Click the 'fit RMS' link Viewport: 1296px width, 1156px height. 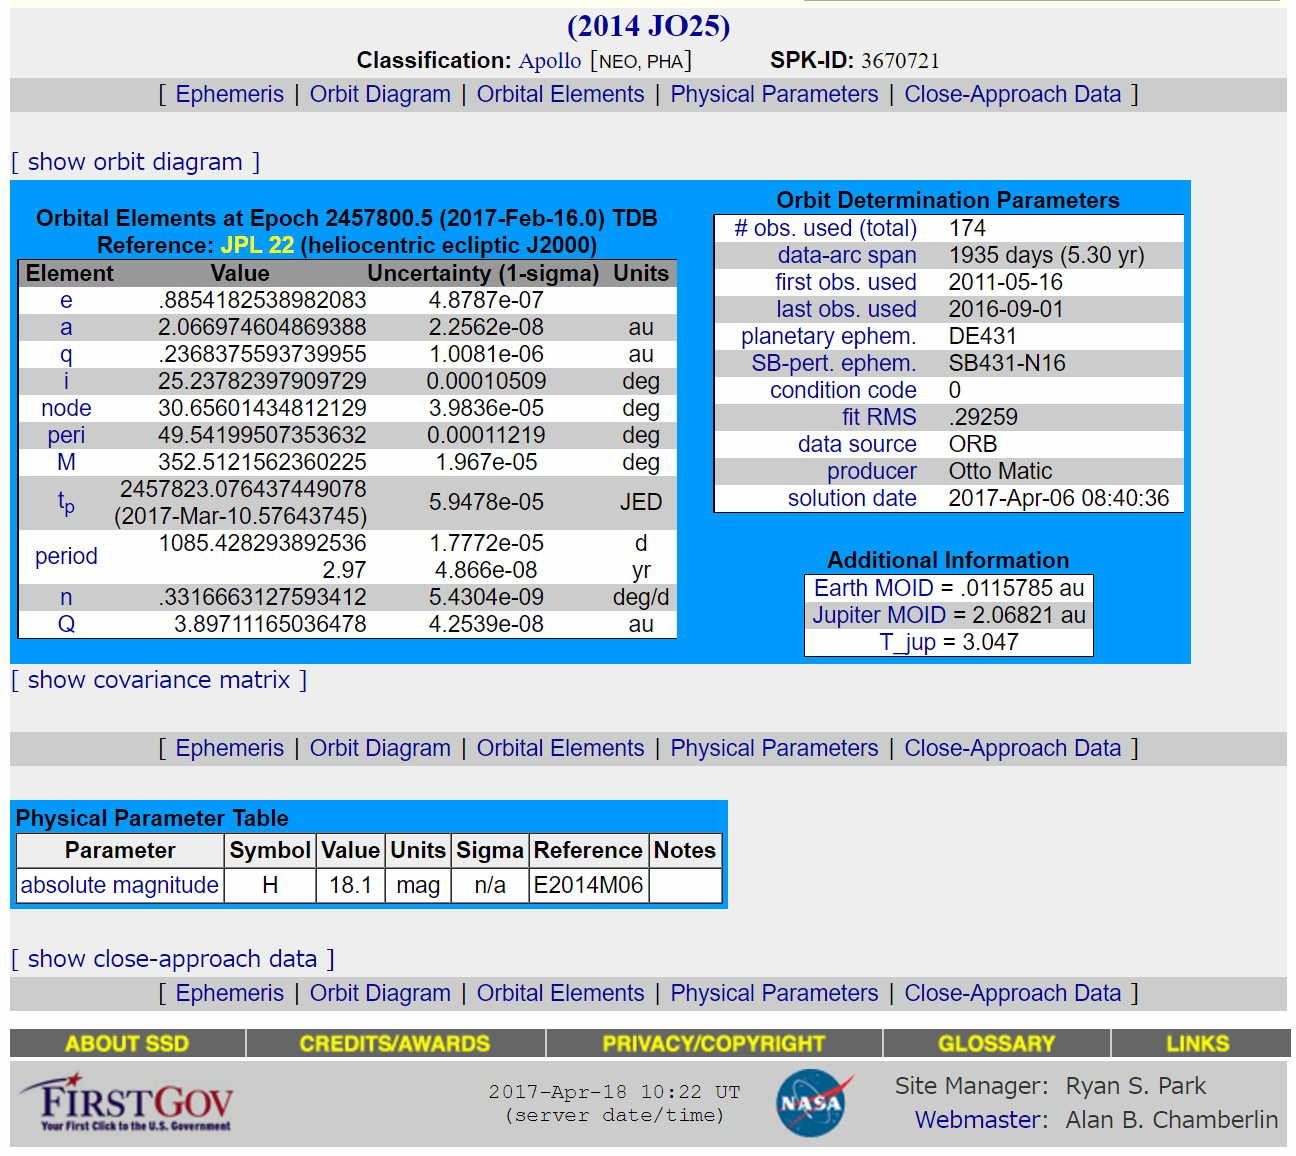(879, 417)
